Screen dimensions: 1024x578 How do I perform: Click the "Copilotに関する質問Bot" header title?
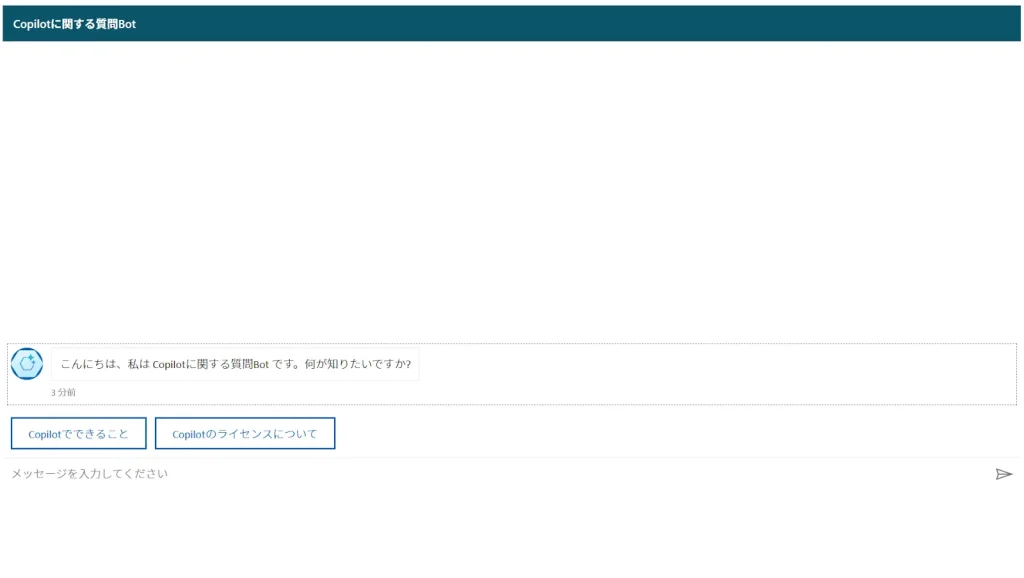[75, 24]
